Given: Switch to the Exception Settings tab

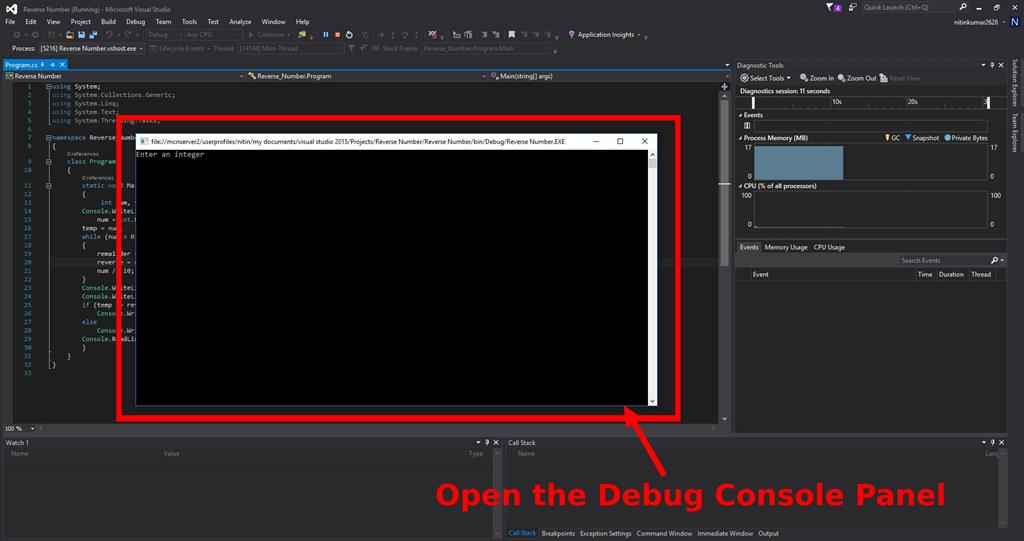Looking at the screenshot, I should (605, 533).
